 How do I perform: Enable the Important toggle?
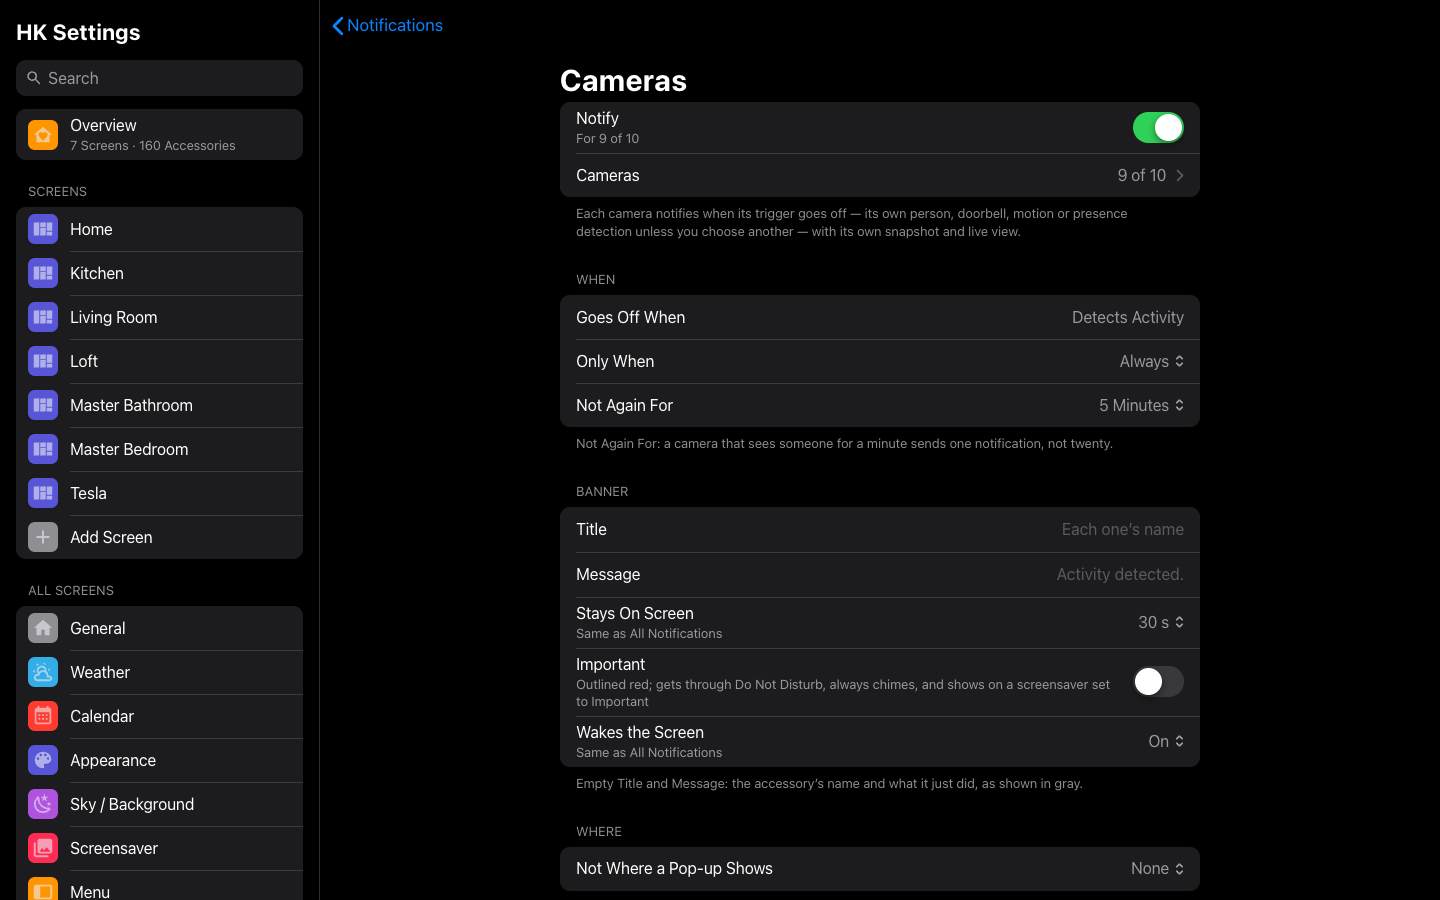tap(1158, 681)
